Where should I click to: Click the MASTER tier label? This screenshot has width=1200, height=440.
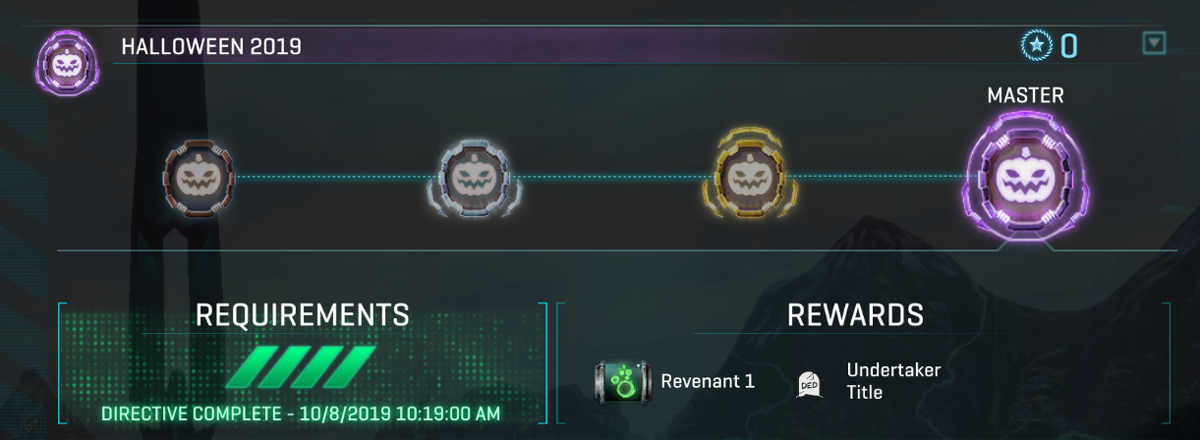[x=1025, y=96]
